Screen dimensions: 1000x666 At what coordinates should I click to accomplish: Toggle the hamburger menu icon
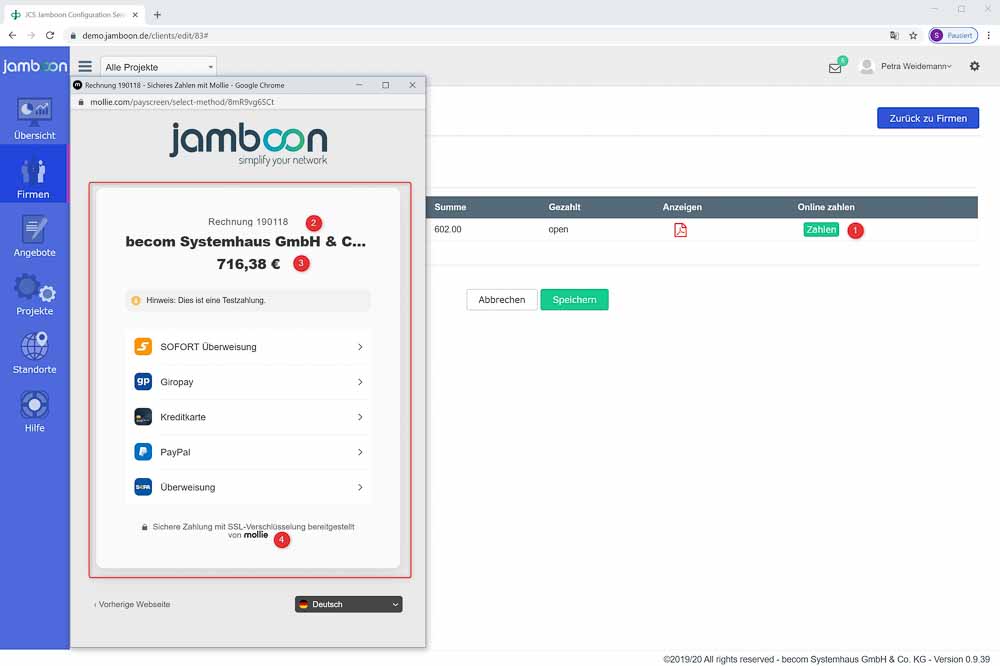pyautogui.click(x=85, y=66)
